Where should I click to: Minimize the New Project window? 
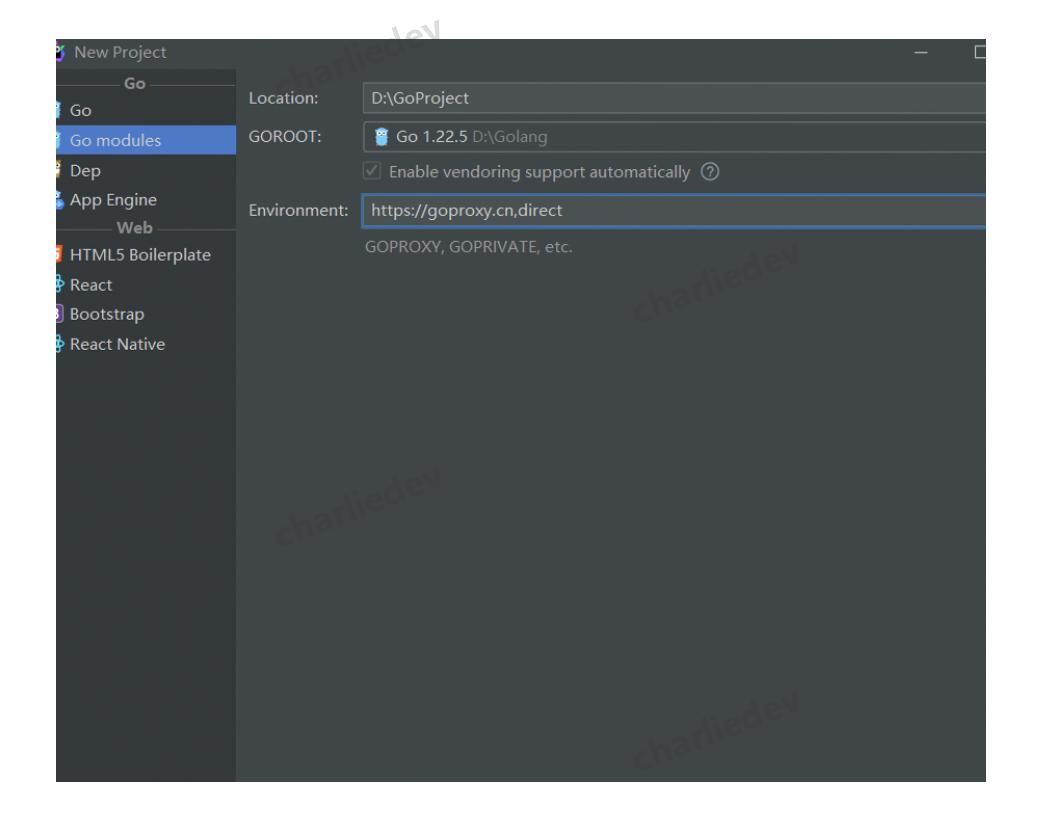tap(921, 53)
